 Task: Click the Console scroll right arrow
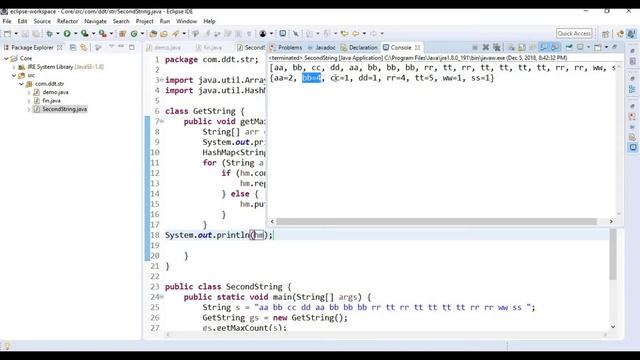click(611, 221)
